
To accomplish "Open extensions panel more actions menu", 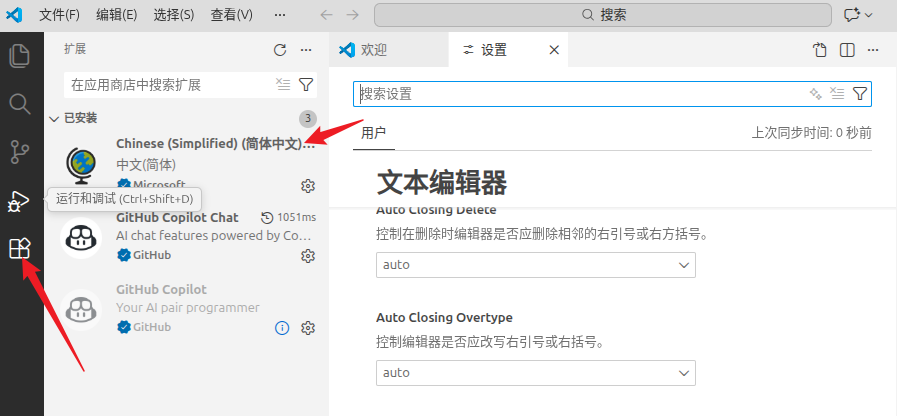I will tap(306, 50).
